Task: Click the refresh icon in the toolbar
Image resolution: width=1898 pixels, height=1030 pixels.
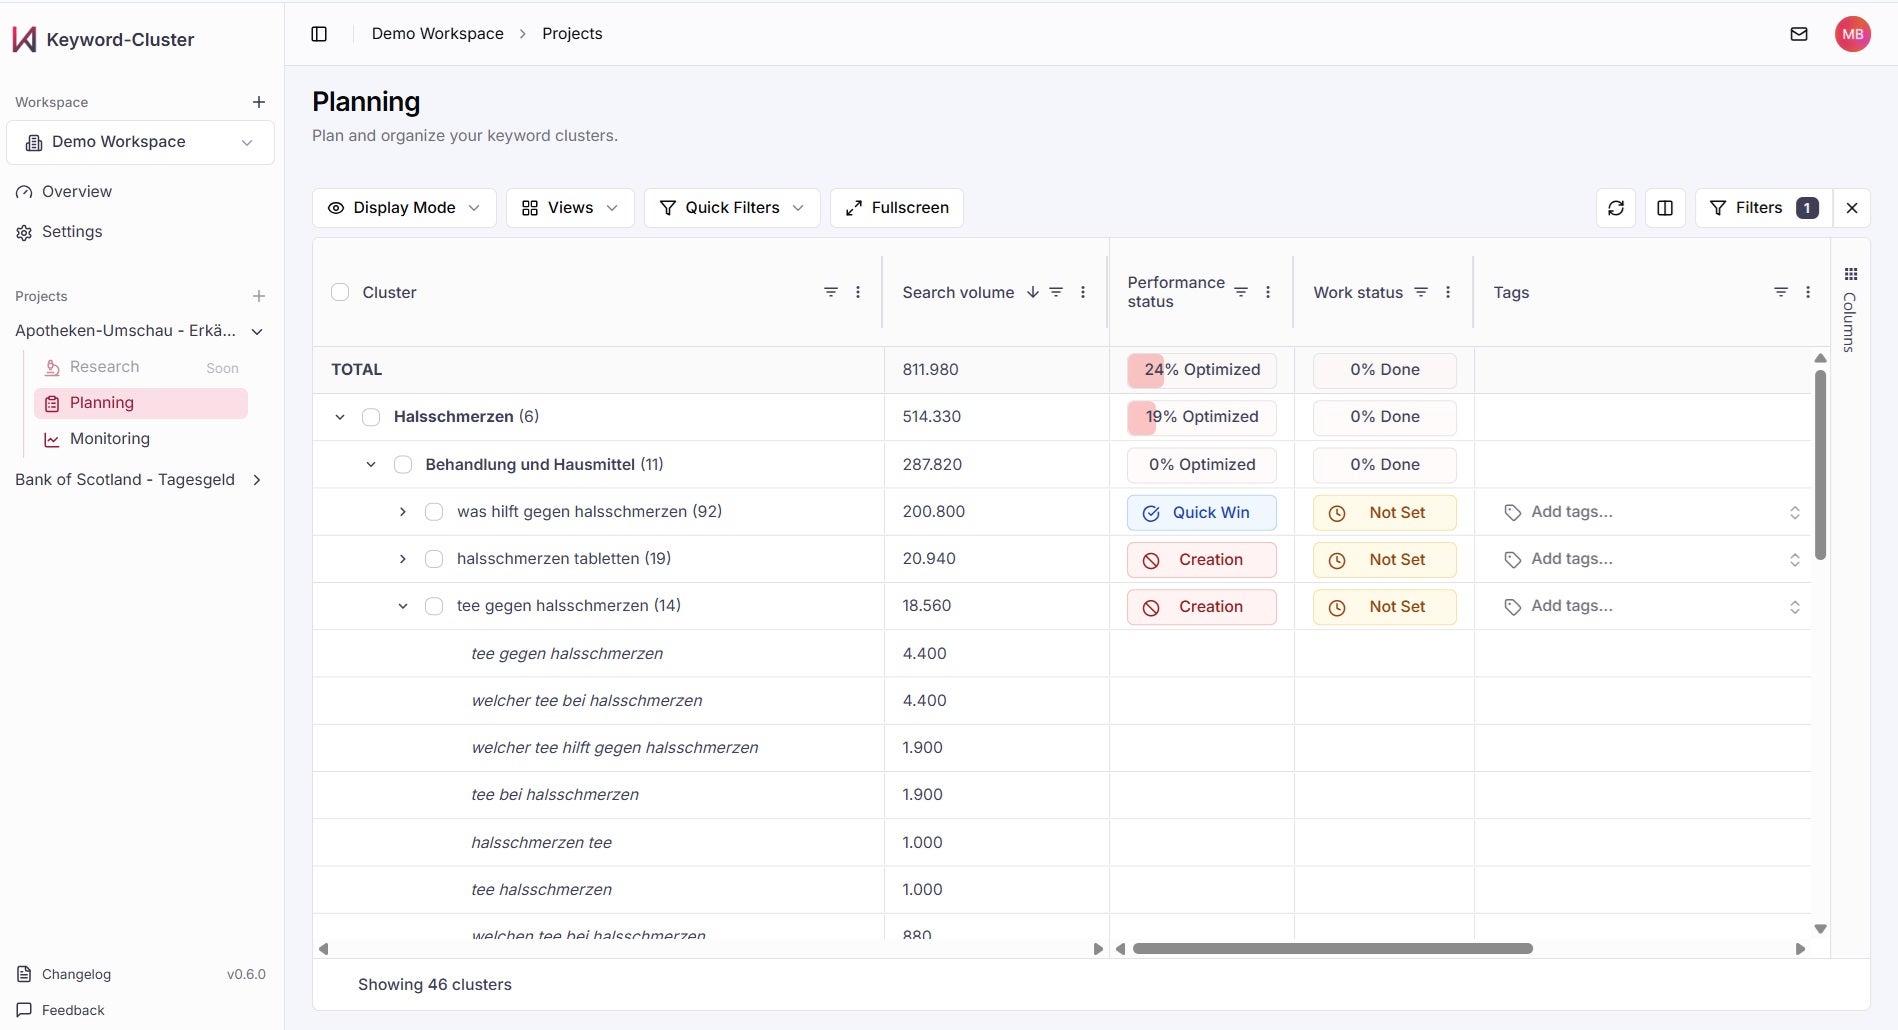Action: [1615, 208]
